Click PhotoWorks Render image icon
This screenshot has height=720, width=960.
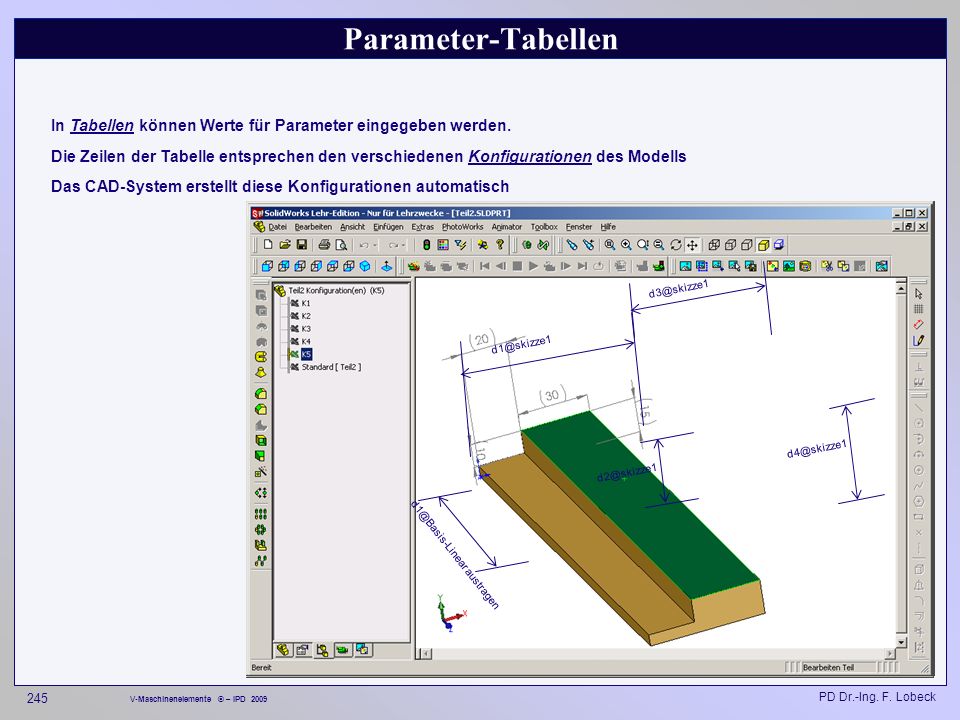pos(686,266)
